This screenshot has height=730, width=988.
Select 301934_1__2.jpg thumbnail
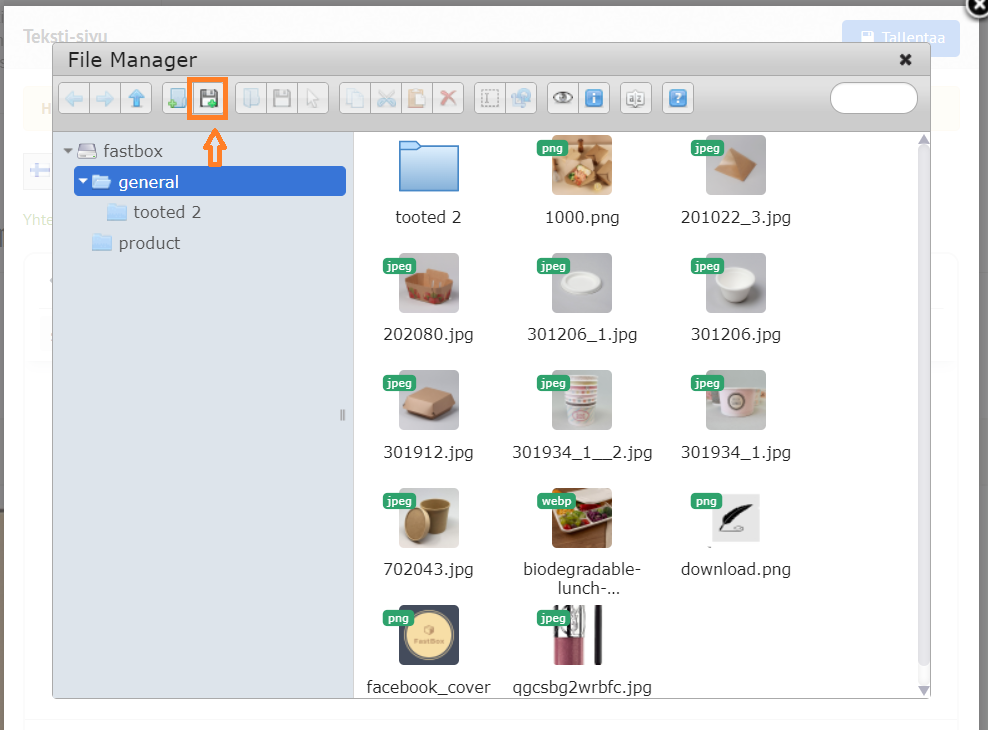582,400
